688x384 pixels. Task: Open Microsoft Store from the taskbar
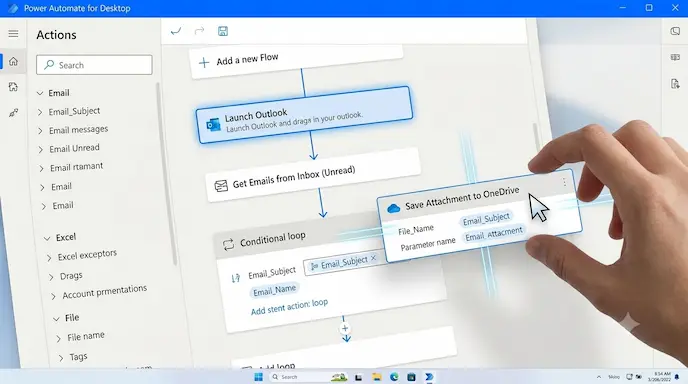[x=411, y=377]
